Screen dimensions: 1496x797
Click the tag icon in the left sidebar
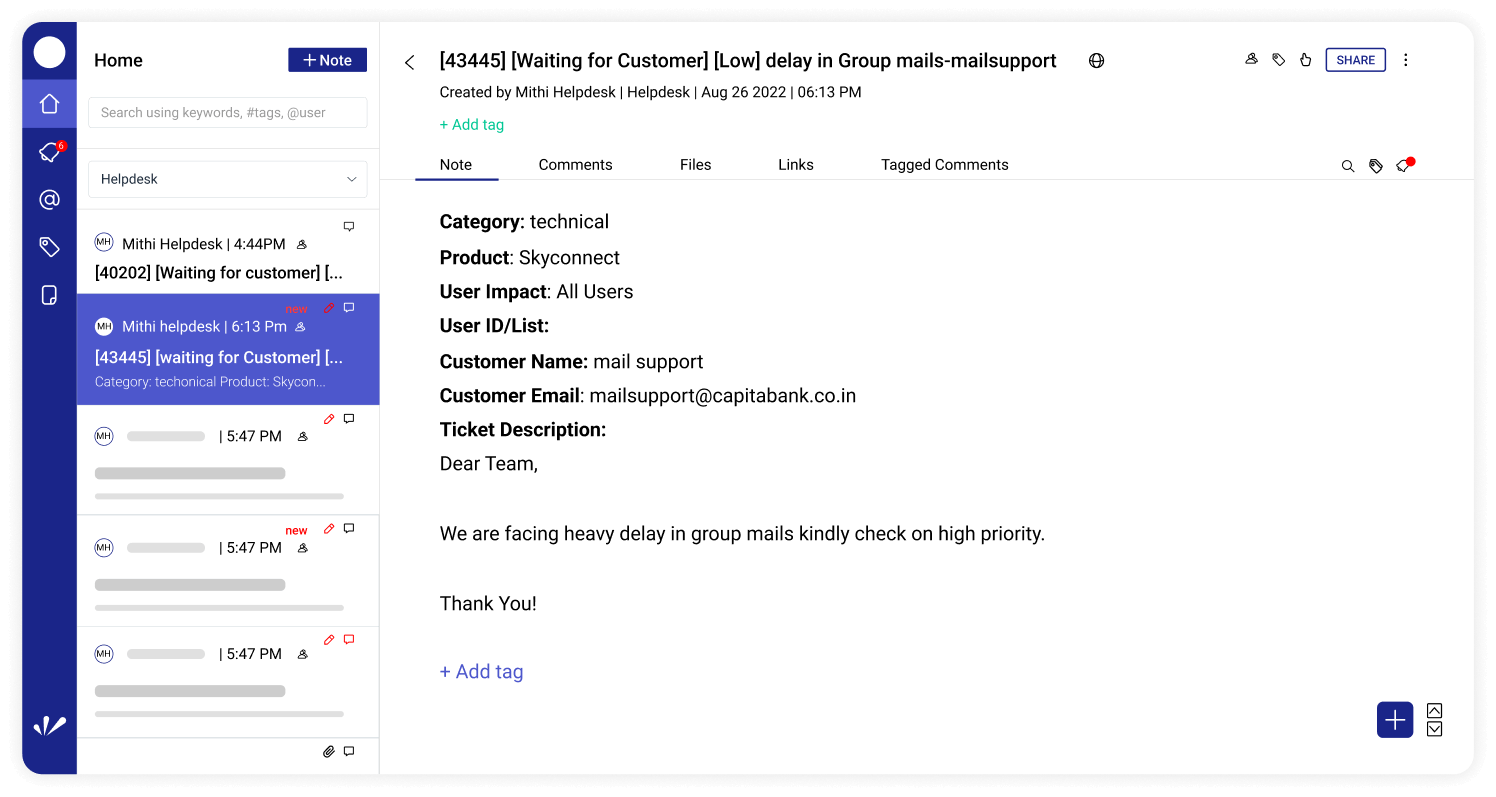tap(49, 246)
